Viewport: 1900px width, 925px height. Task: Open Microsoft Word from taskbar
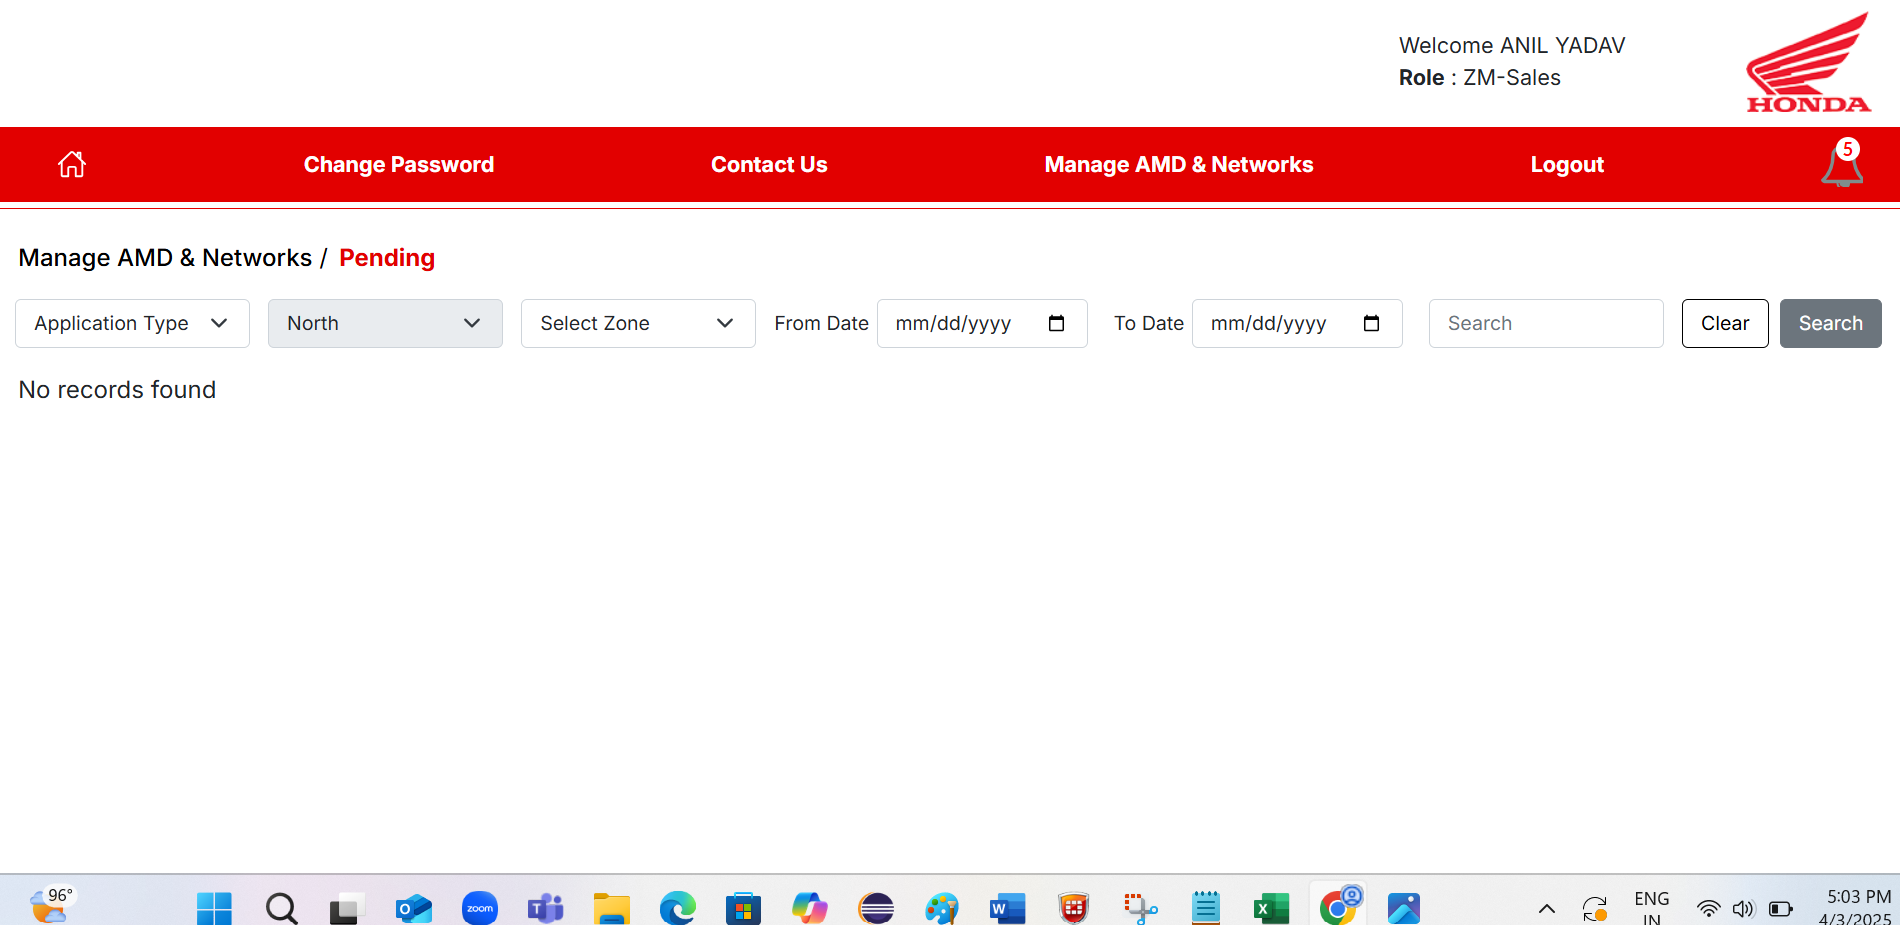(1008, 908)
